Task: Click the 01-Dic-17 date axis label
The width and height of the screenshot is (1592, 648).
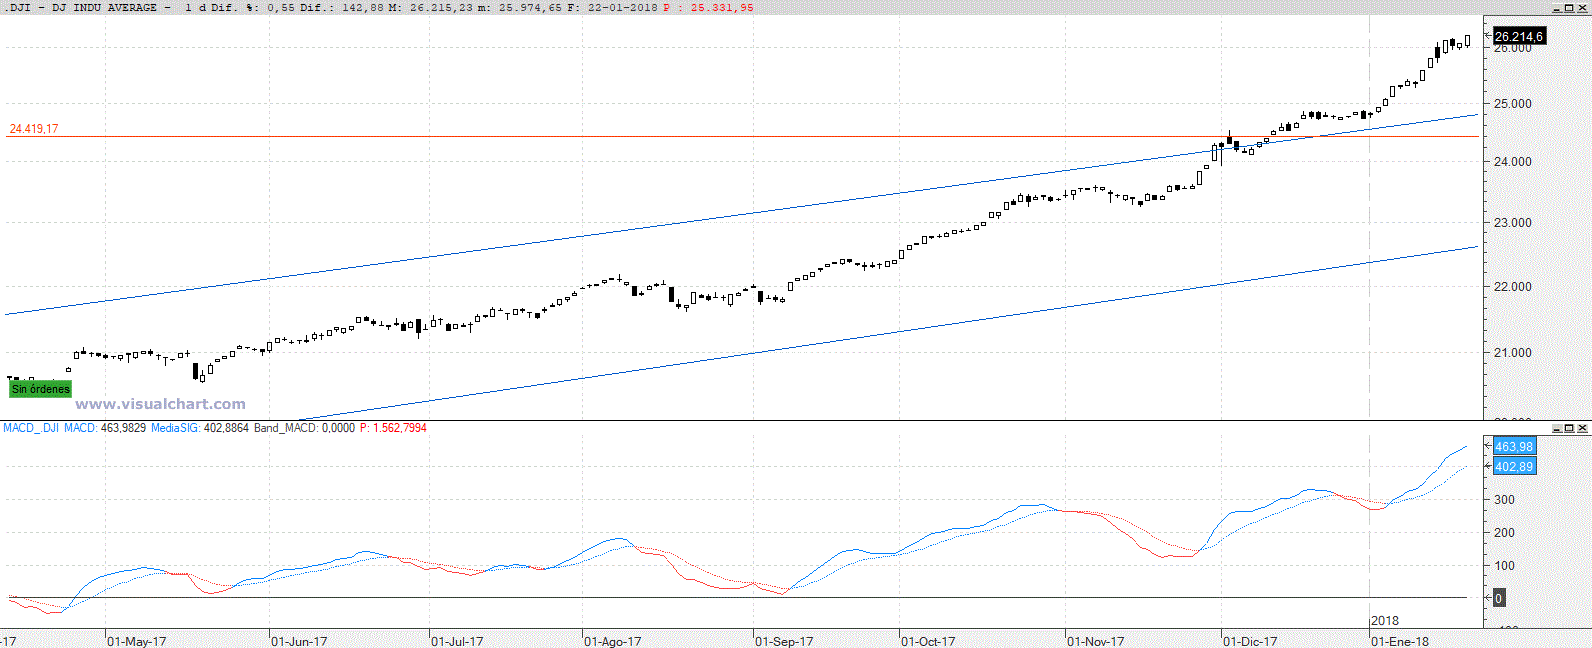Action: (1250, 641)
